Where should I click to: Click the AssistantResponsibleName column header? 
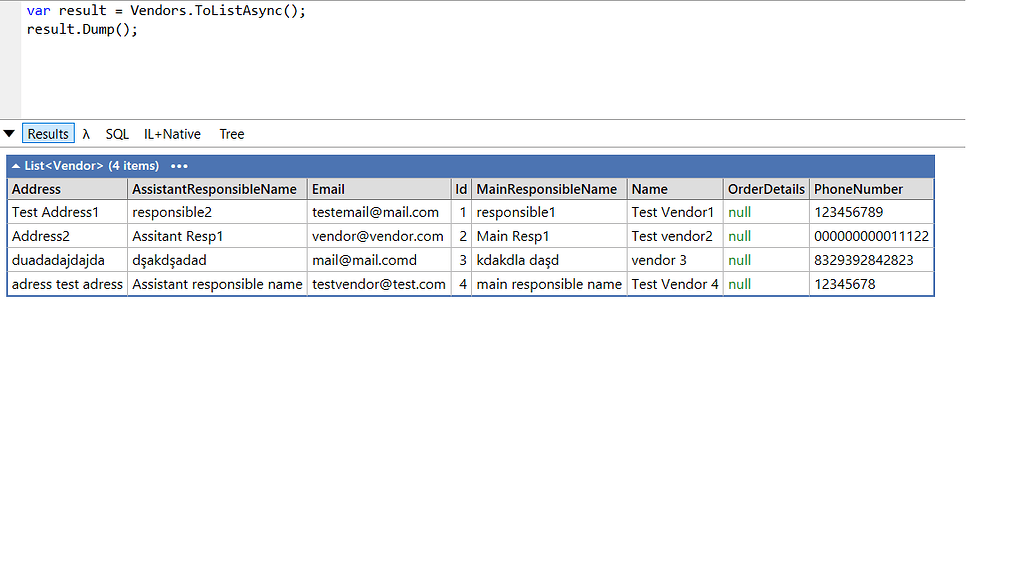(214, 188)
